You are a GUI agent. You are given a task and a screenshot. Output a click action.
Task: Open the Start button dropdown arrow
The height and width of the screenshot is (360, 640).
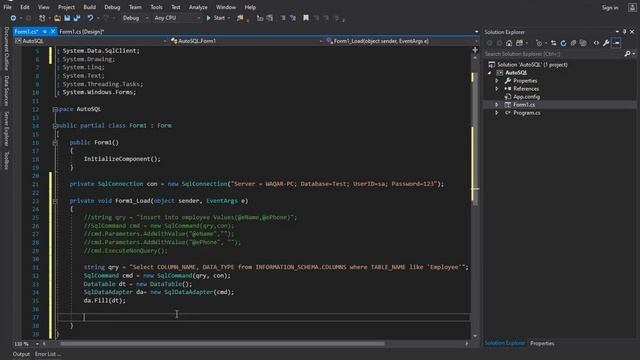click(x=229, y=18)
